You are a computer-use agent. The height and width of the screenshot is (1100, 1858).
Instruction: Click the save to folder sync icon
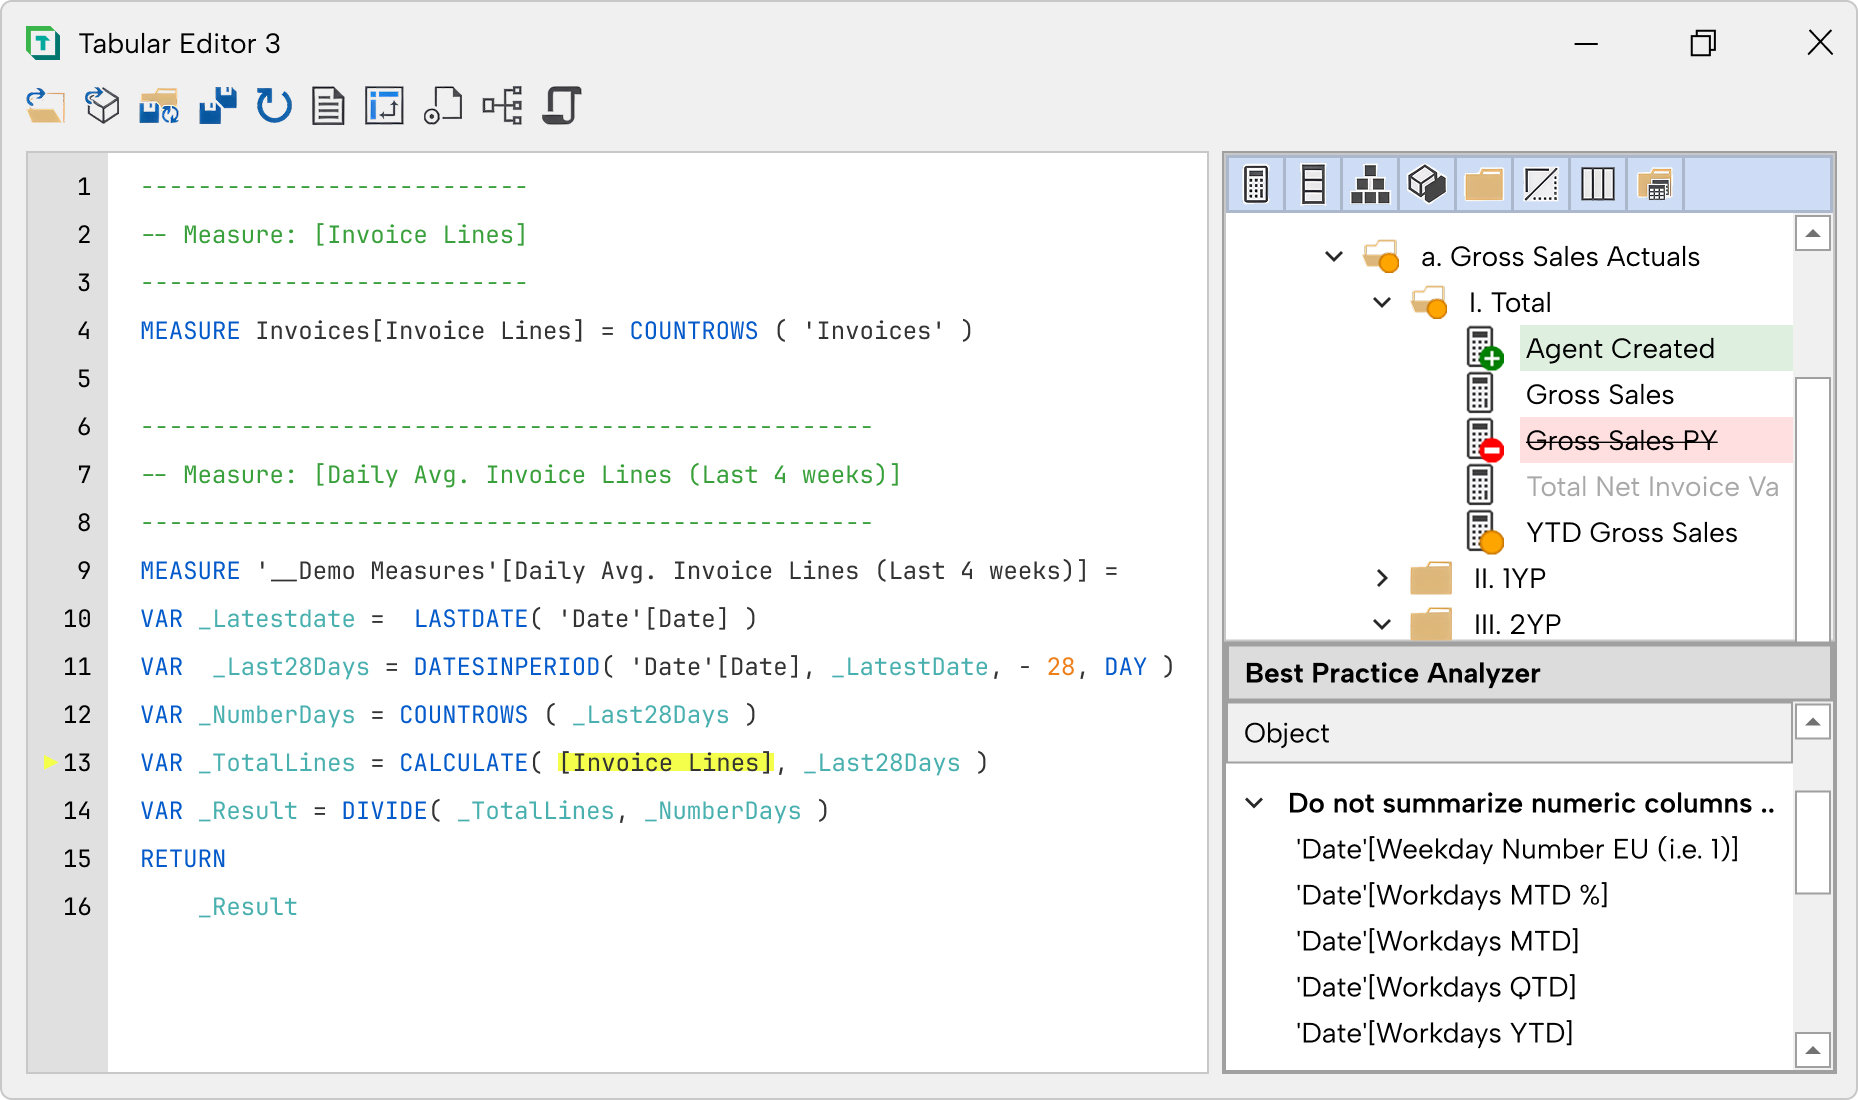click(159, 105)
